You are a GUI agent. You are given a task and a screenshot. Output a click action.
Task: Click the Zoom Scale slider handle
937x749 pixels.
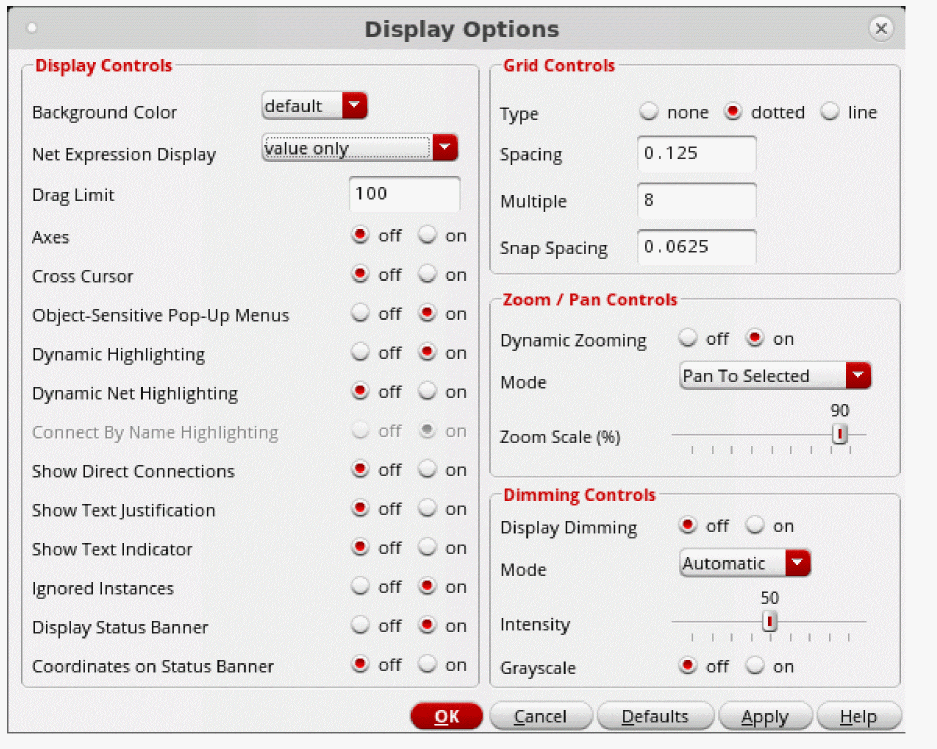pos(840,434)
